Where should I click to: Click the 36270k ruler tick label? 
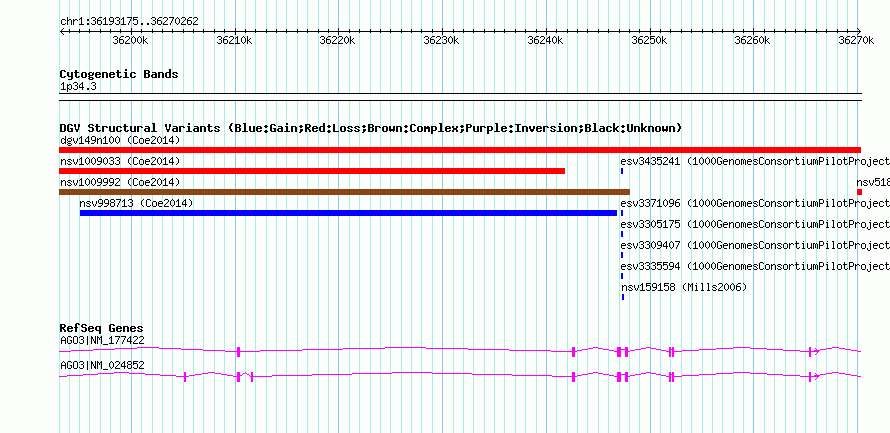[x=857, y=40]
